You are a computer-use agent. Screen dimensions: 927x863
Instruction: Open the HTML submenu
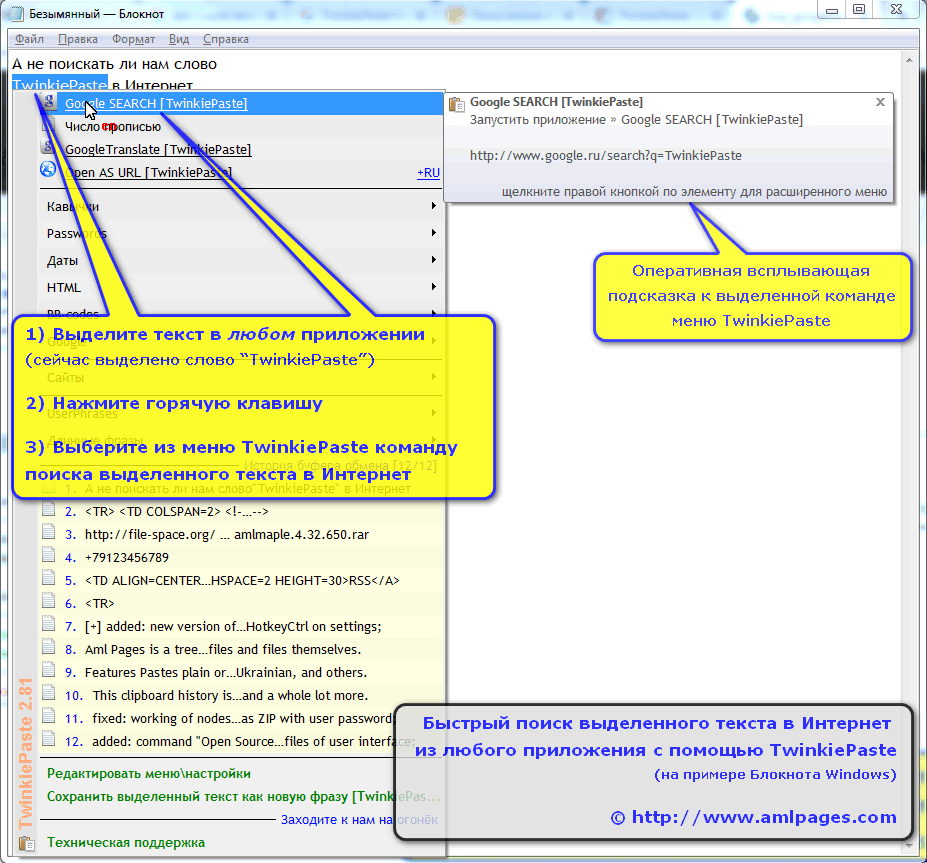[x=241, y=287]
